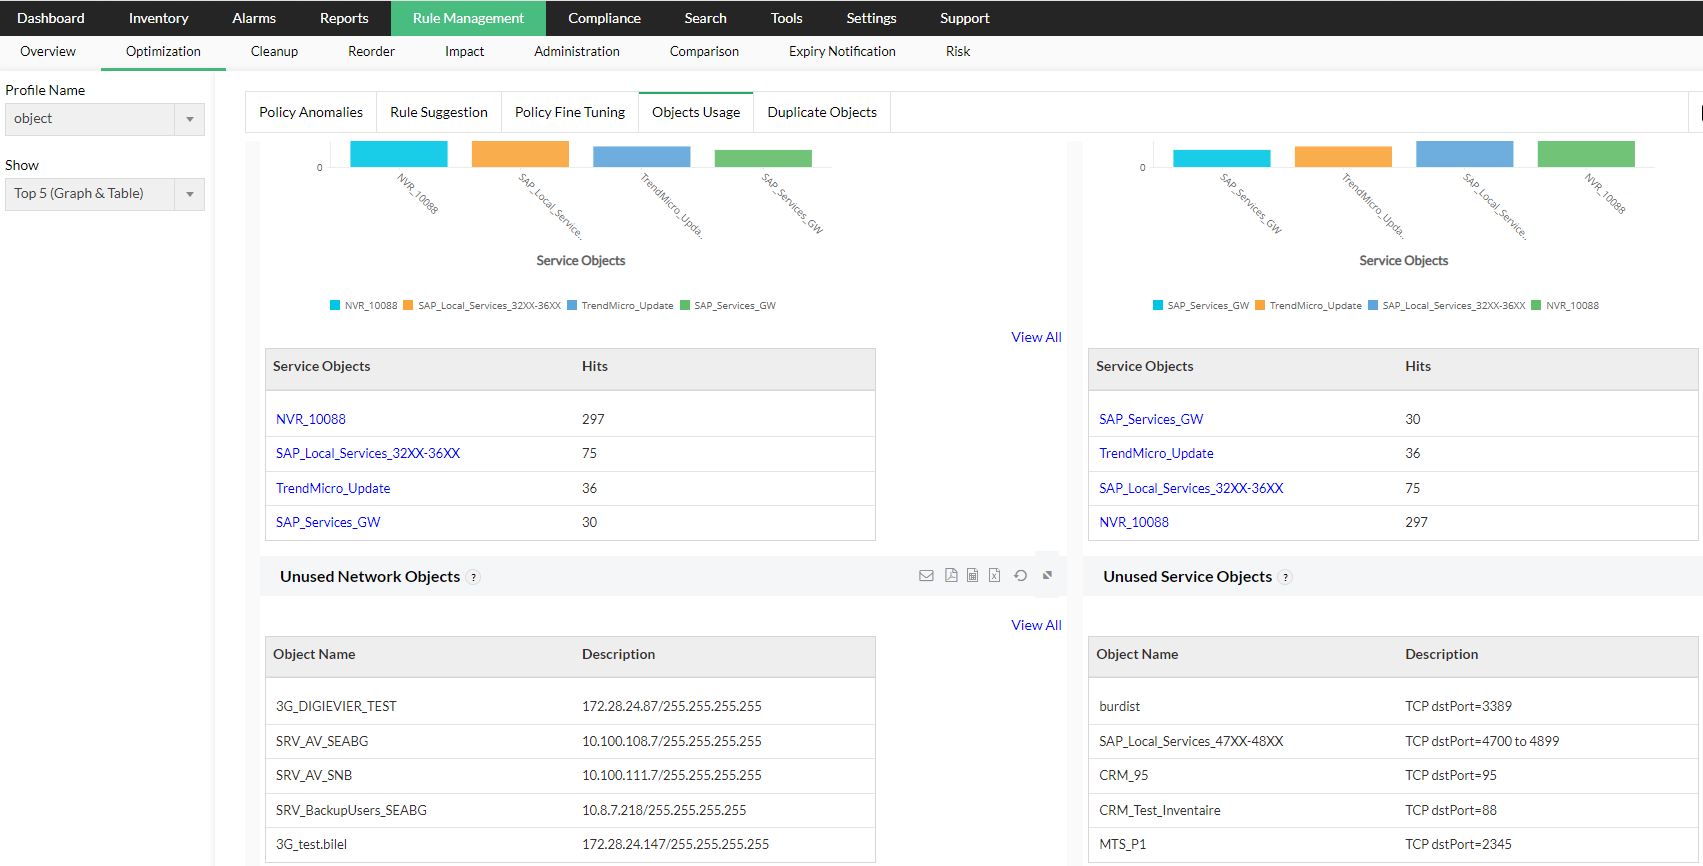
Task: Maximize the Unused Network Objects widget
Action: click(x=1047, y=576)
